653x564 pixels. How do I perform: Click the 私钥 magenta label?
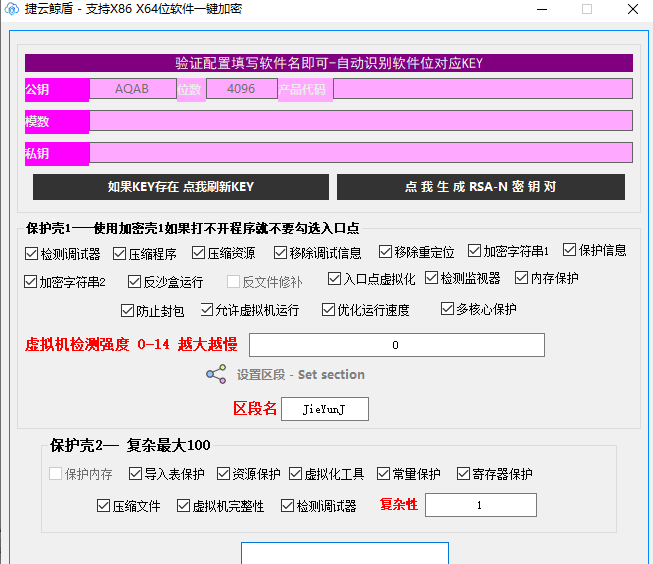point(57,154)
